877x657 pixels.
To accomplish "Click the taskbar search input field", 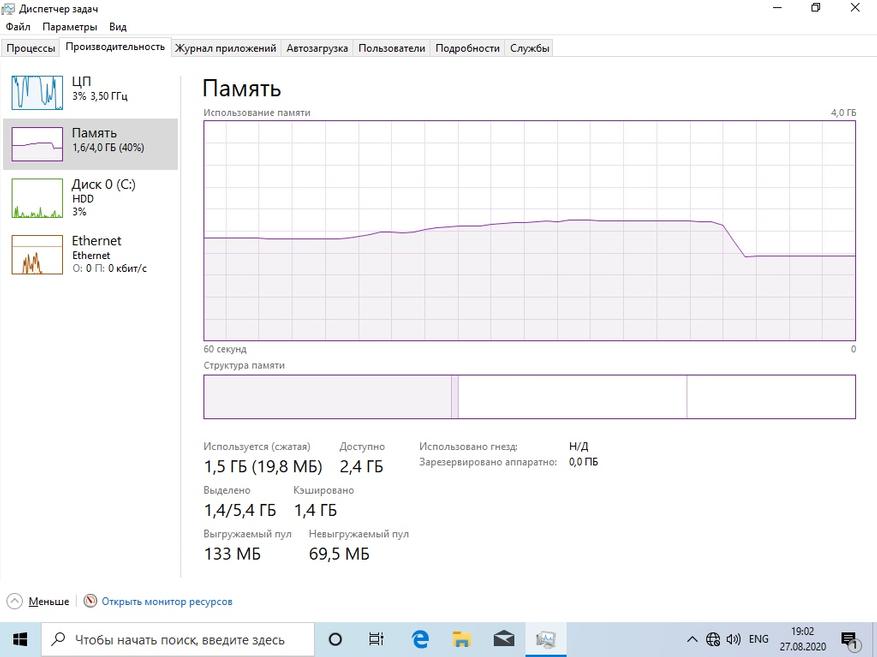I will coord(178,639).
